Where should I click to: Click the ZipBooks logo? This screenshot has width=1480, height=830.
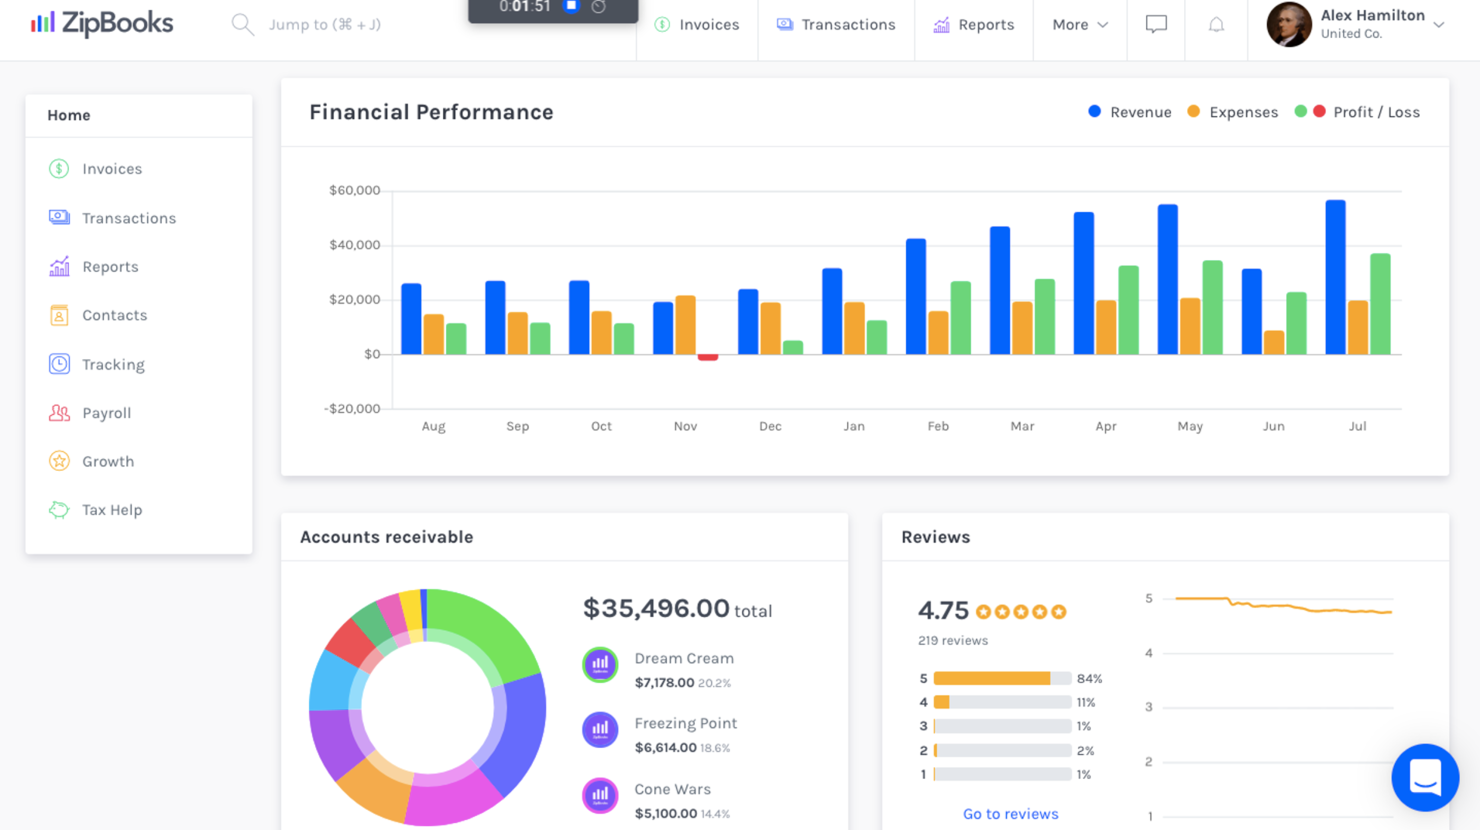coord(101,23)
